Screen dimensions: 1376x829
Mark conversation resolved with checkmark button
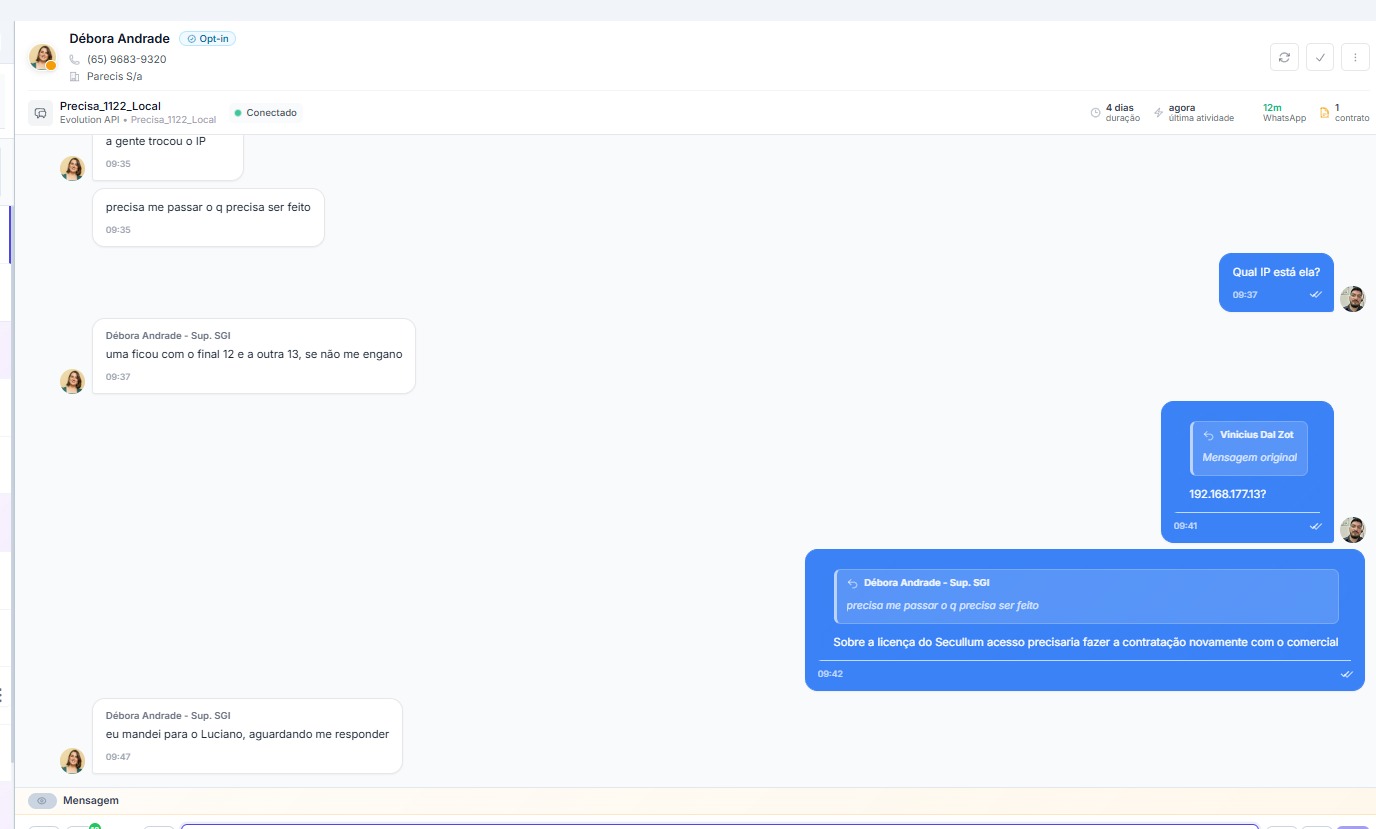tap(1320, 57)
